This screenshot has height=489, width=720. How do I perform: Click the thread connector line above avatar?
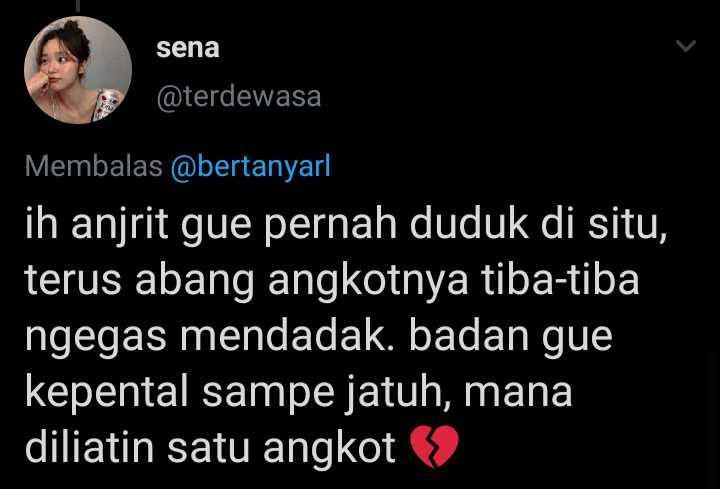[x=78, y=6]
